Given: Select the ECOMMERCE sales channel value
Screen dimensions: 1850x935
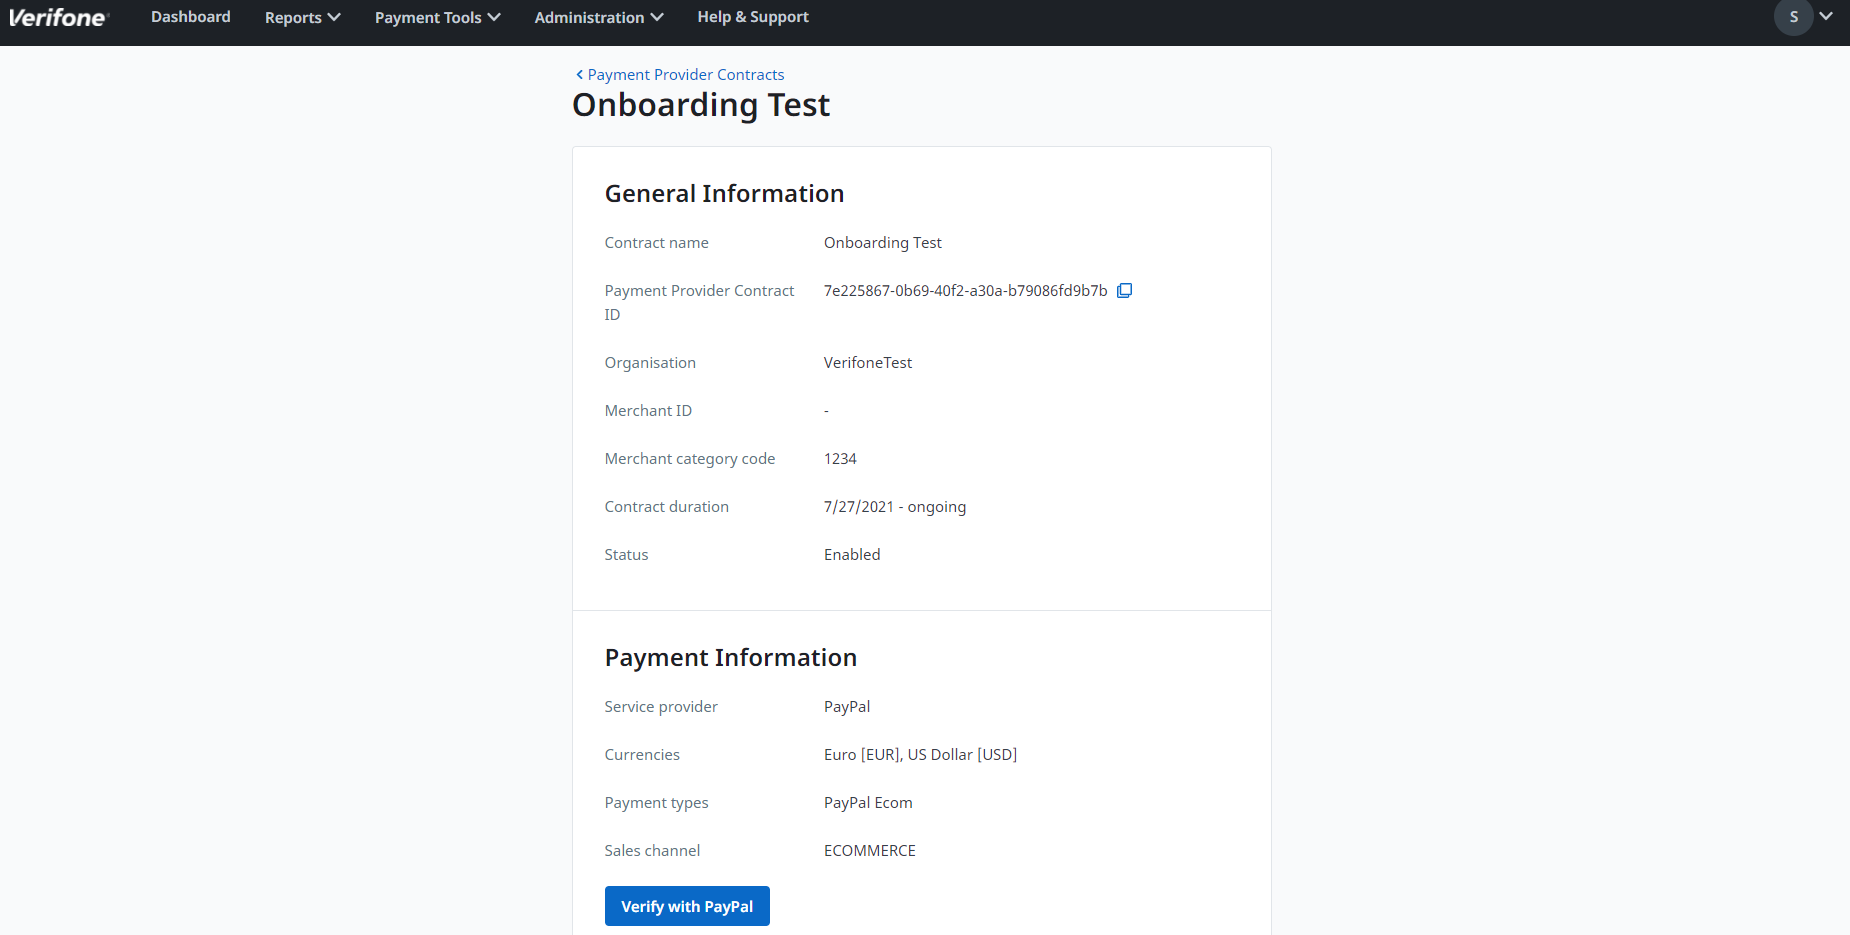Looking at the screenshot, I should click(x=870, y=851).
